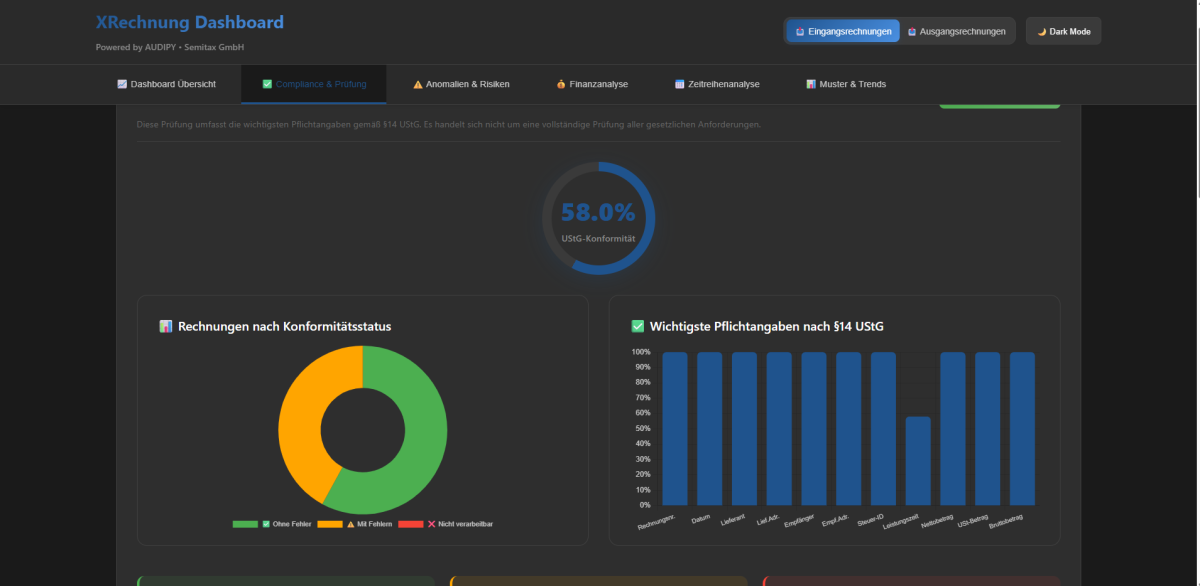This screenshot has width=1200, height=586.
Task: Click the chart icon in Dashboard Übersicht tab
Action: point(122,84)
